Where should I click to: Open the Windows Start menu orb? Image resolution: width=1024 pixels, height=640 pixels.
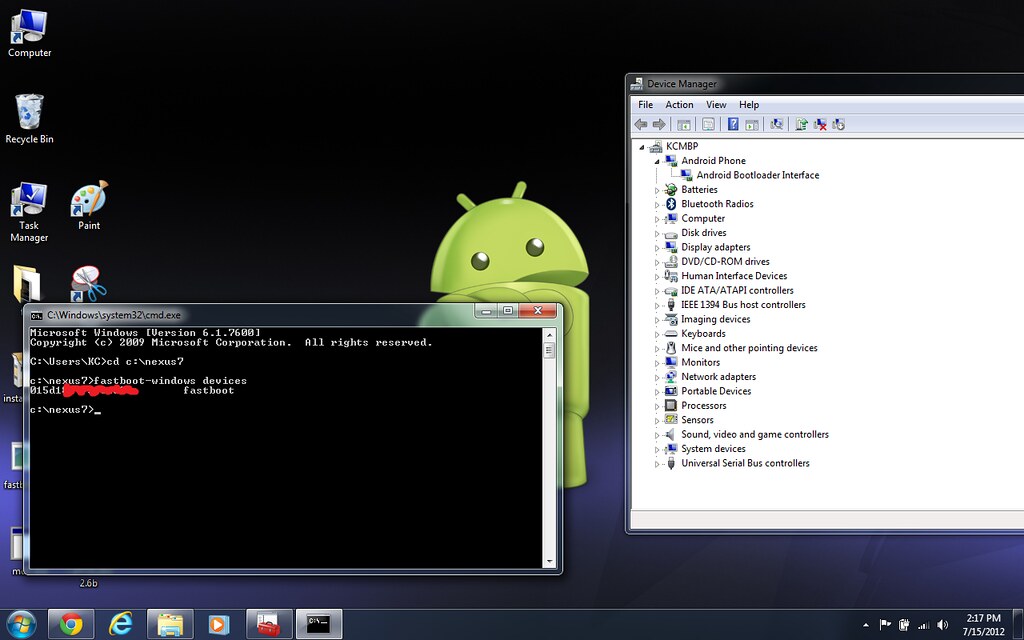coord(21,624)
